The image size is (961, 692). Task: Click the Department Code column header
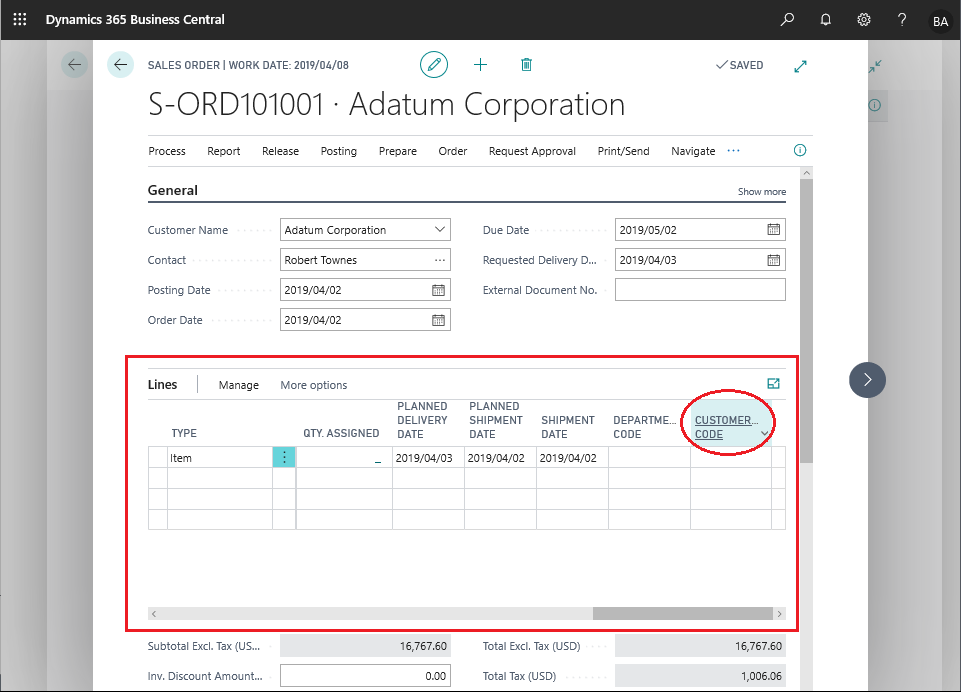coord(645,427)
